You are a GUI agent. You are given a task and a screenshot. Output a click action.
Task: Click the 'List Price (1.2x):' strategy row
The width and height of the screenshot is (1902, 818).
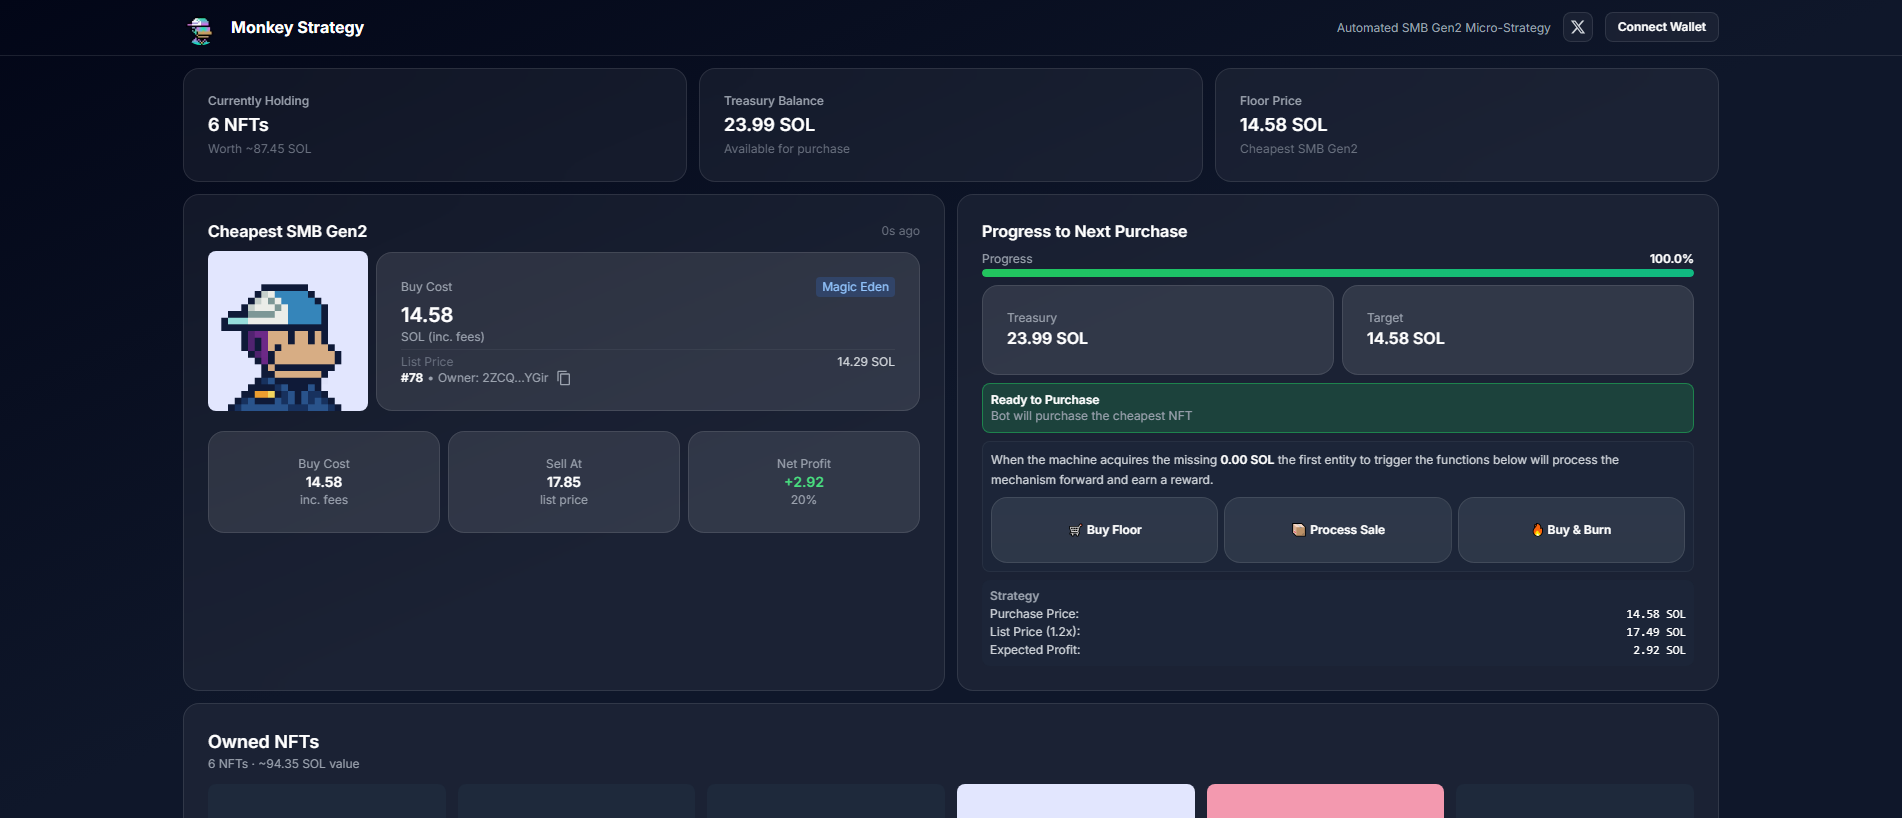1337,632
